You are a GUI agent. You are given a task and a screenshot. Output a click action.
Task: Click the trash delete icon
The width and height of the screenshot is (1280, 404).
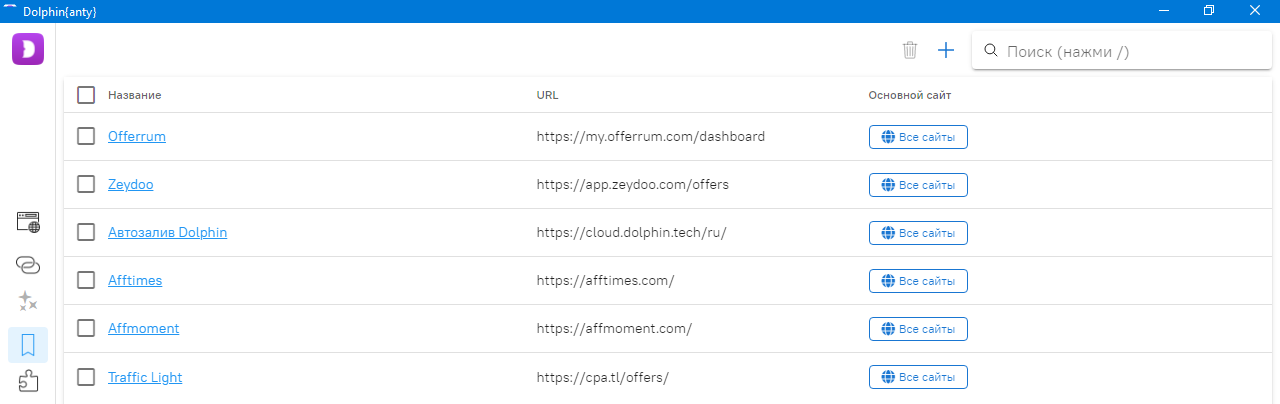(909, 50)
